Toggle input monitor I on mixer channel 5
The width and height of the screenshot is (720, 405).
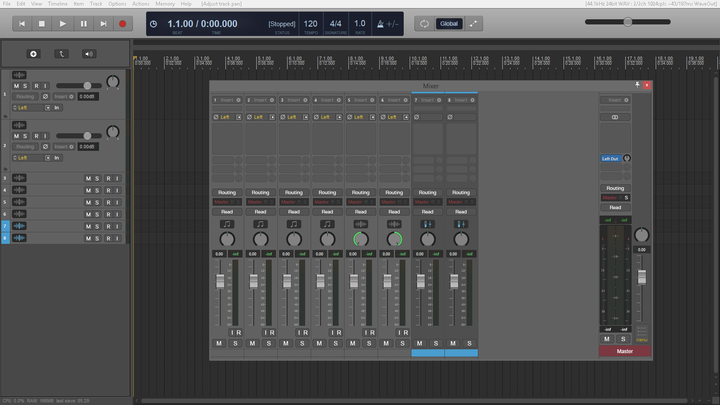(x=366, y=332)
